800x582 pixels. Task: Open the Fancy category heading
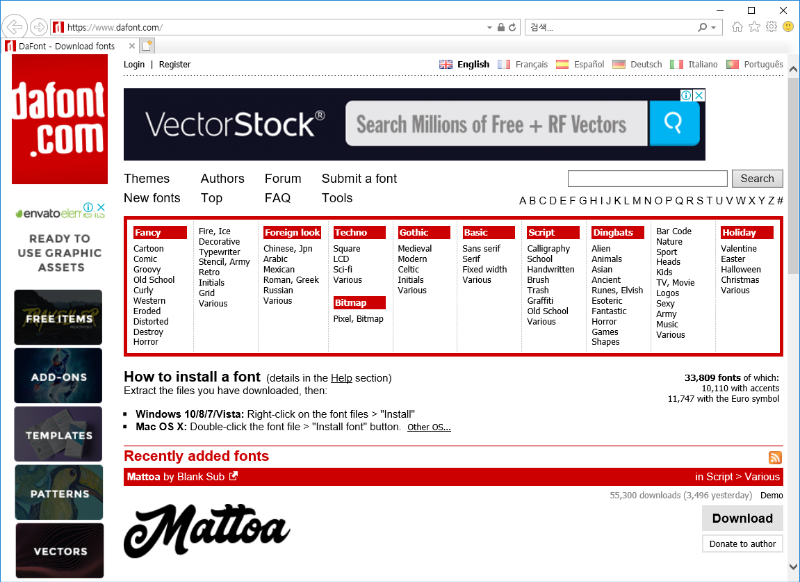tap(160, 233)
